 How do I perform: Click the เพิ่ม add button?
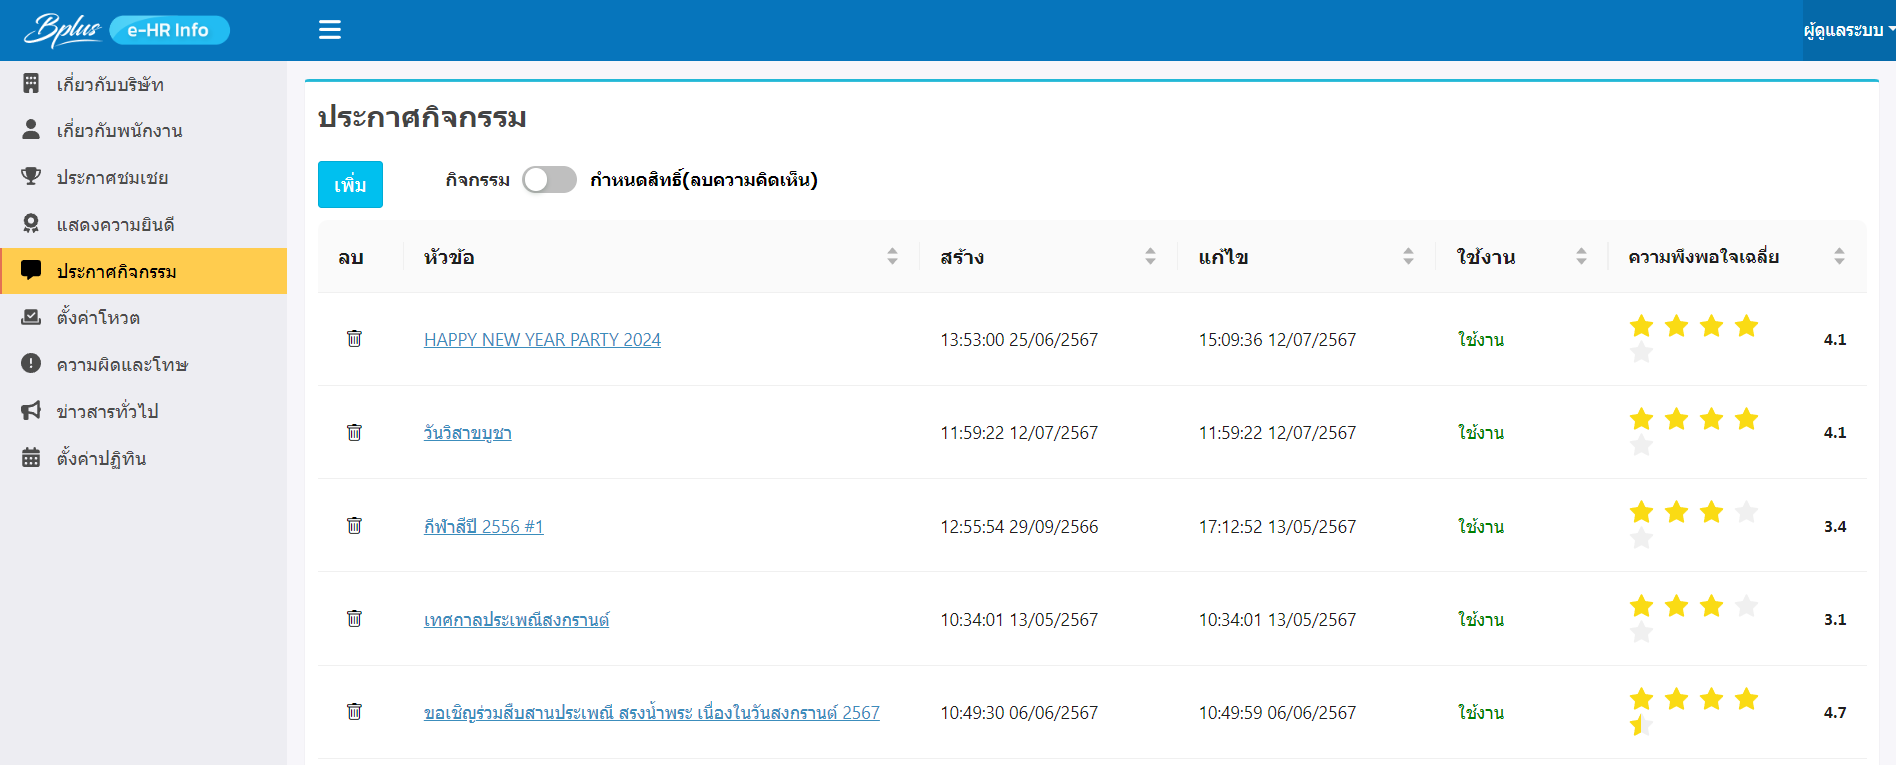tap(350, 184)
